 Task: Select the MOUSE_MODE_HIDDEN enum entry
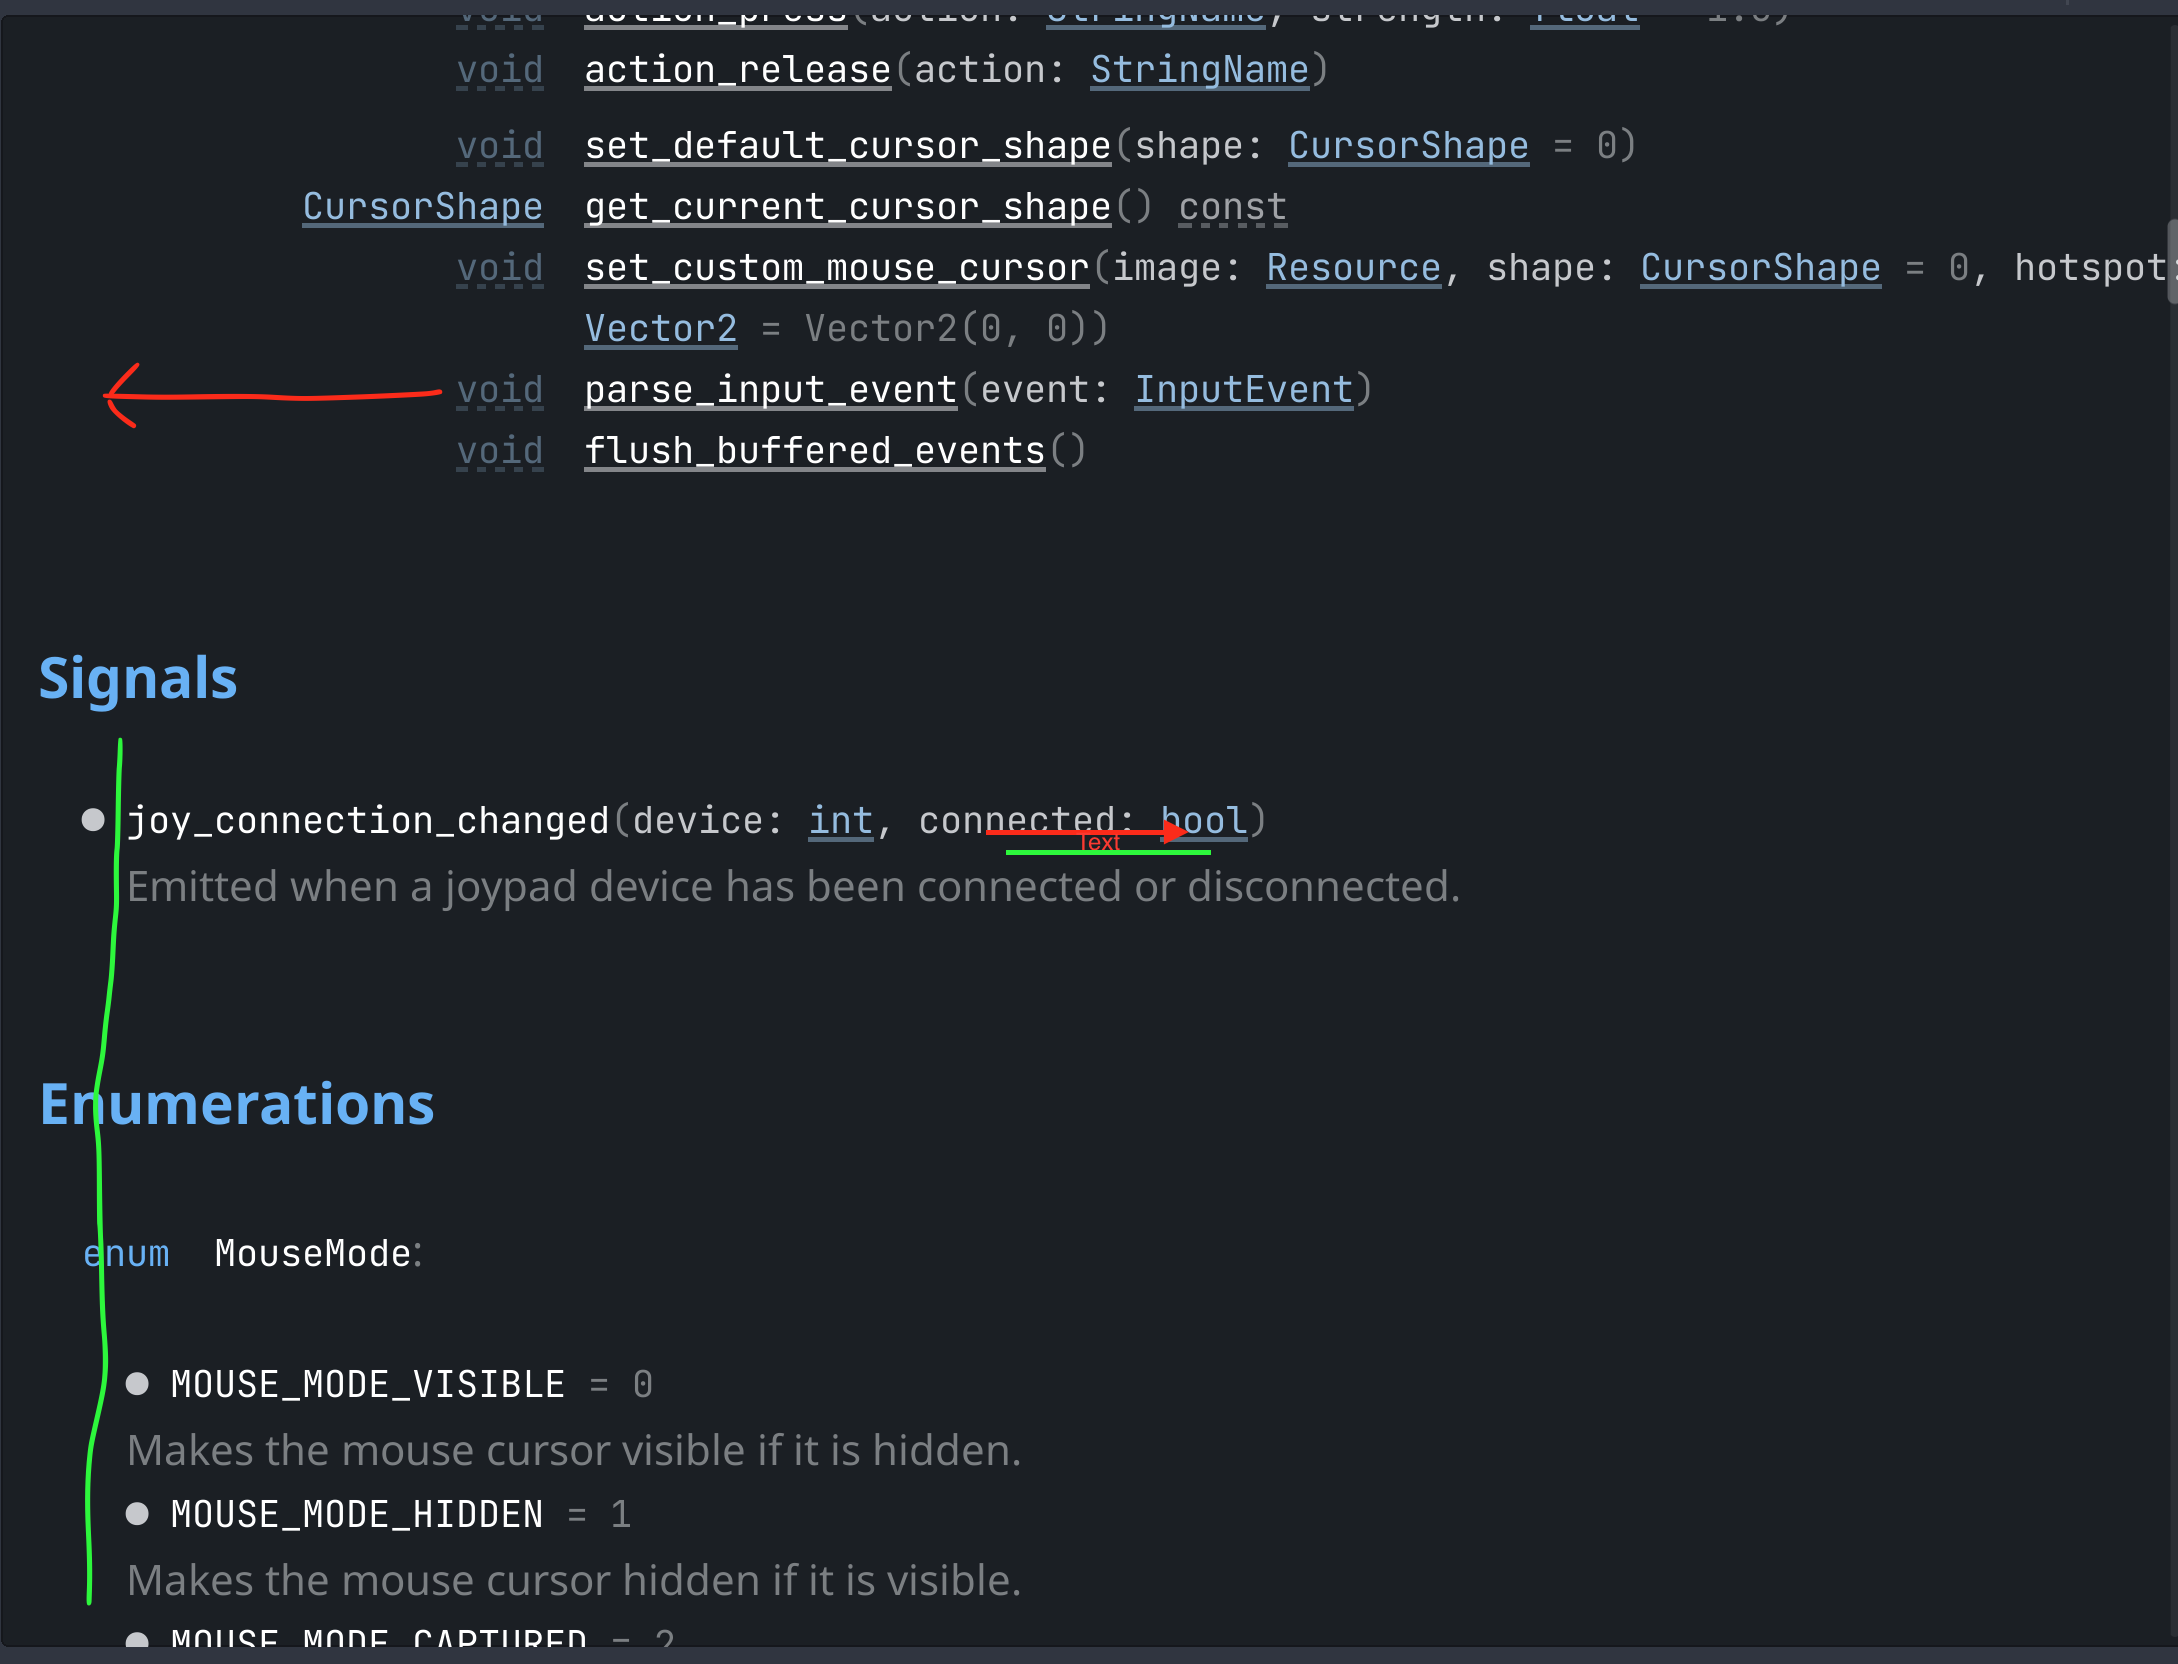[x=356, y=1513]
